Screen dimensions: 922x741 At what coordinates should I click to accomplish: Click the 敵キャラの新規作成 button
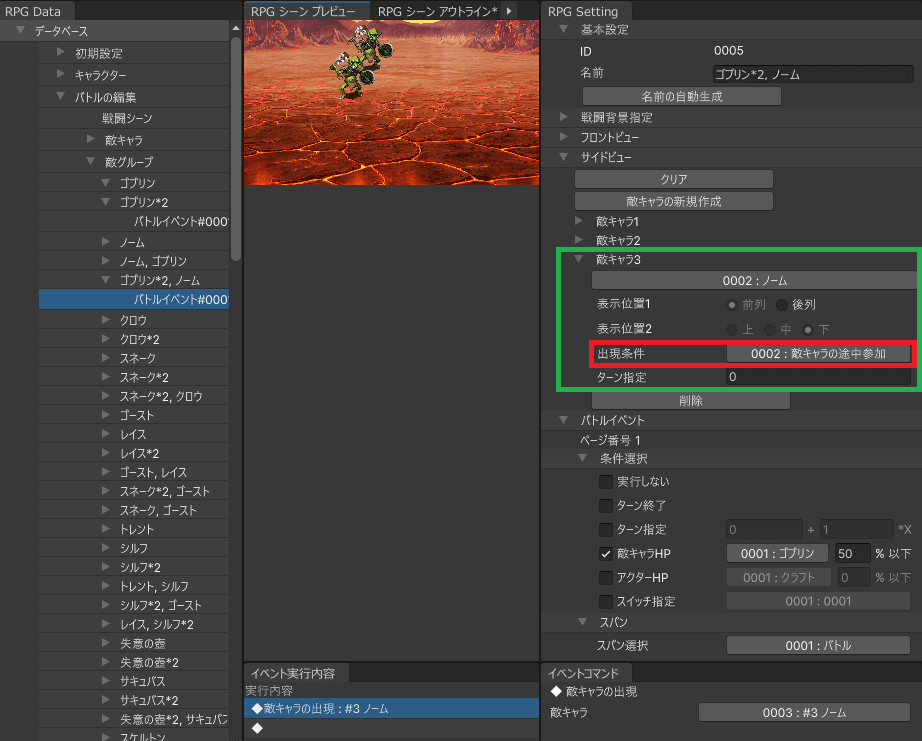673,201
